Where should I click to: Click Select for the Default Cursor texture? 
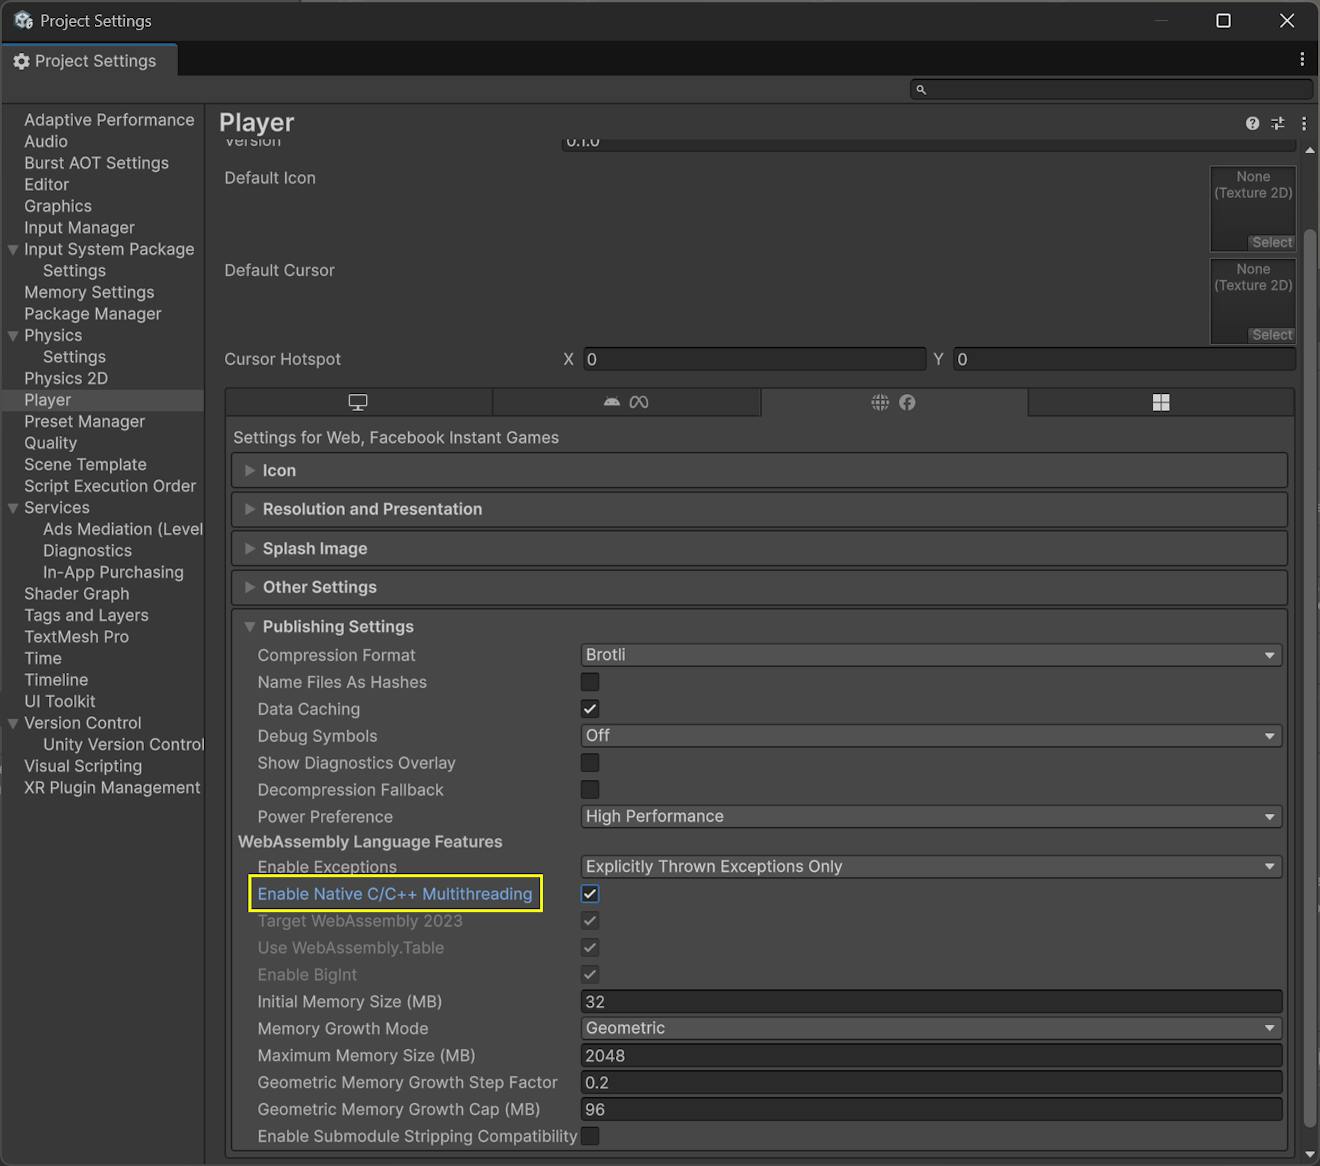coord(1271,335)
